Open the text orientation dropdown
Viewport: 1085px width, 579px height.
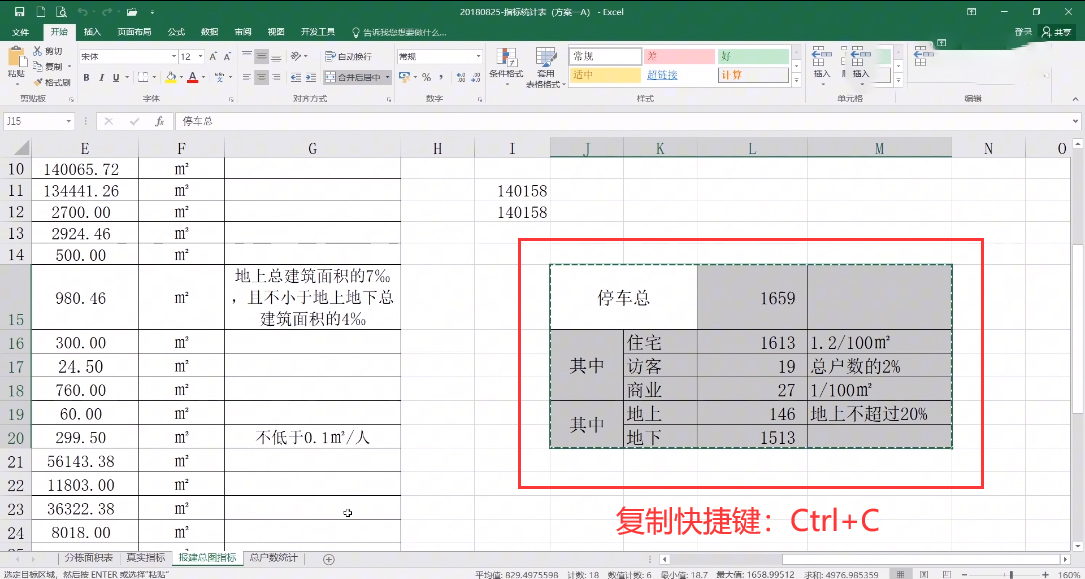click(x=298, y=56)
